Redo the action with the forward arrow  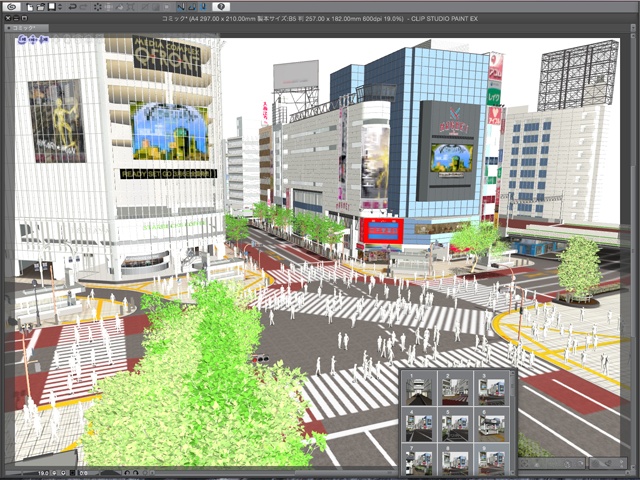pyautogui.click(x=84, y=7)
